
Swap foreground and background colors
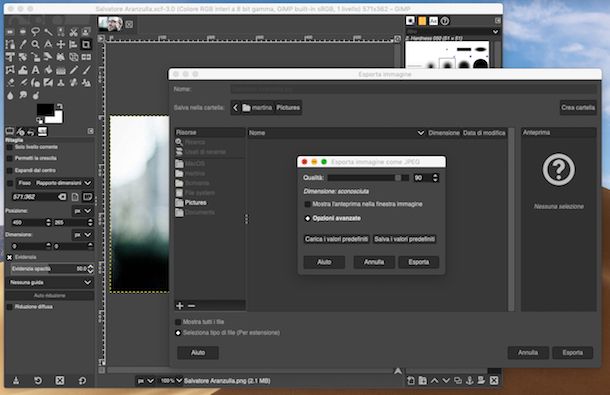(x=59, y=106)
